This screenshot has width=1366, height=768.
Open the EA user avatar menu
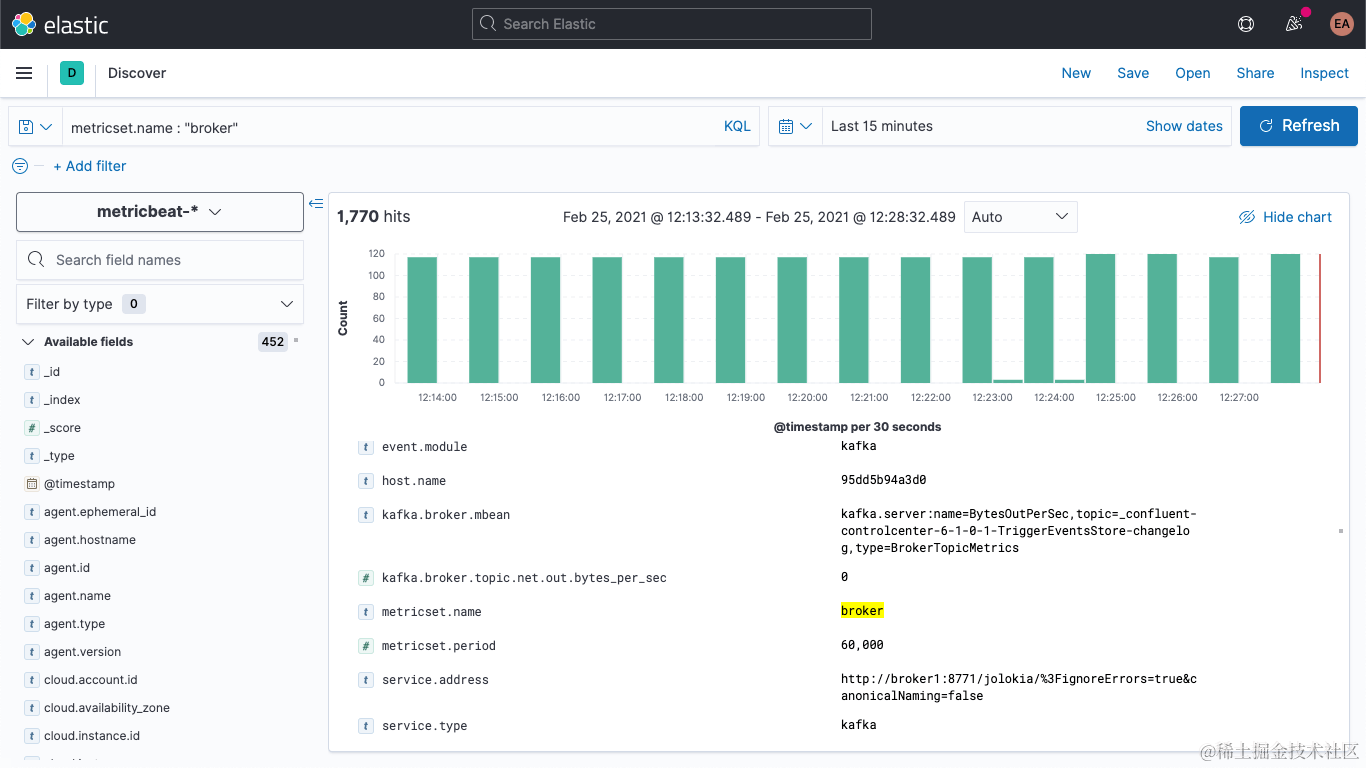(x=1341, y=24)
